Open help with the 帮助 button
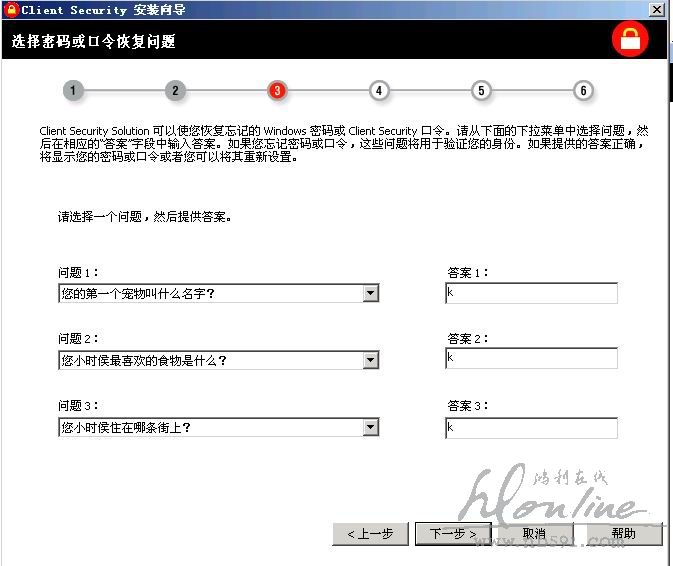The height and width of the screenshot is (566, 673). click(x=623, y=534)
